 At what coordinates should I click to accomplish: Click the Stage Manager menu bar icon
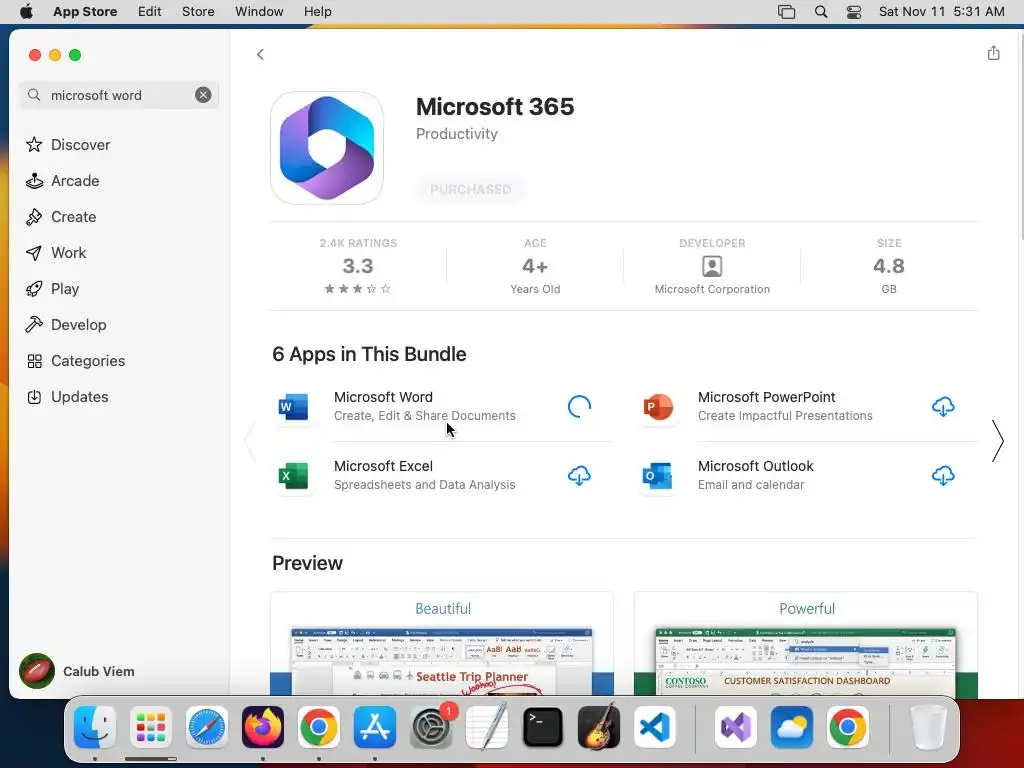tap(786, 12)
